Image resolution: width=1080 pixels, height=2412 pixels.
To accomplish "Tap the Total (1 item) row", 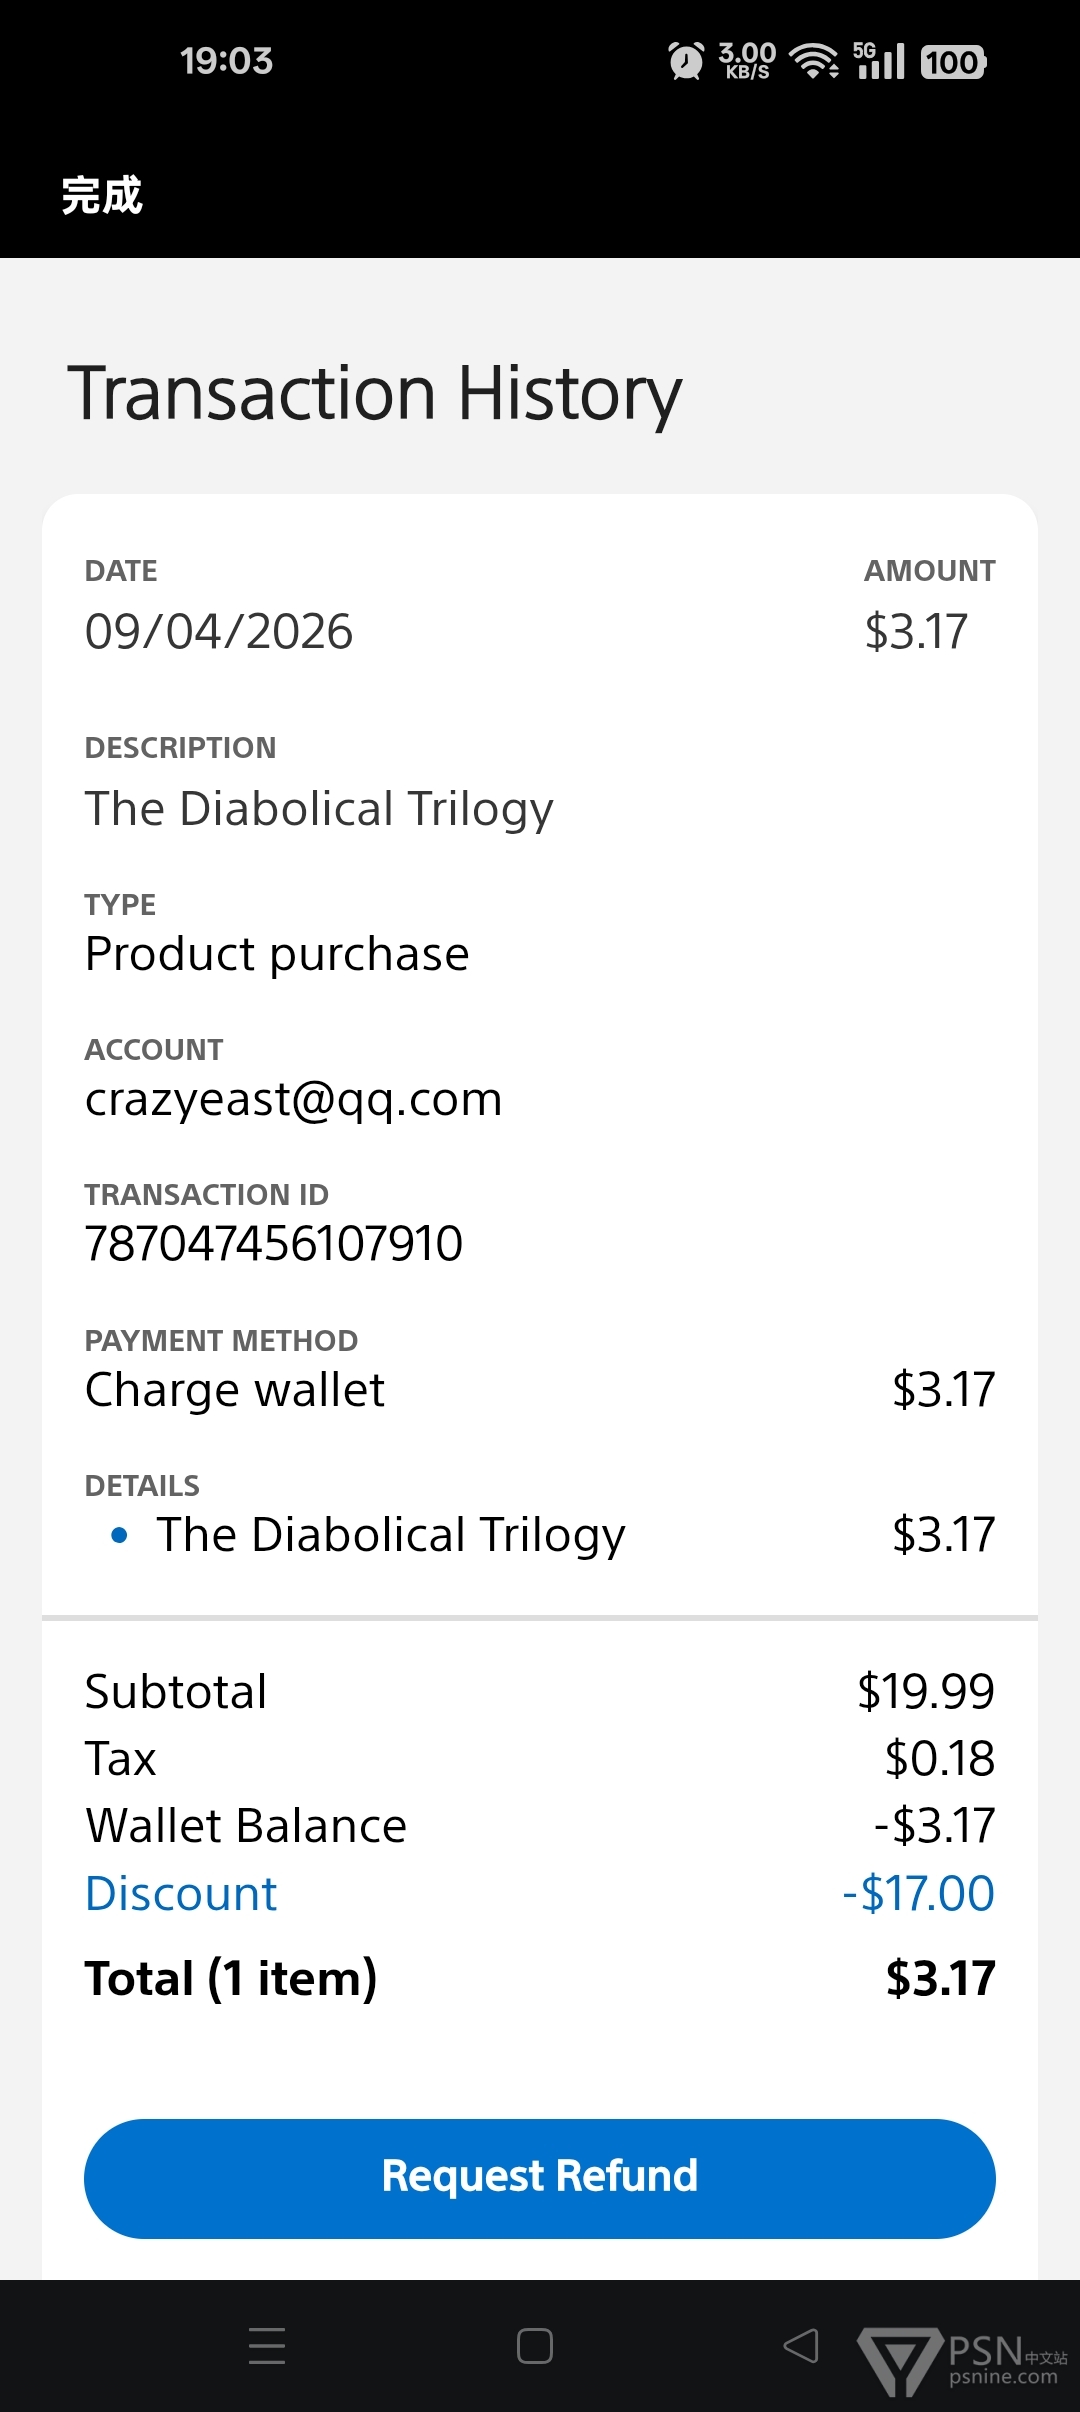I will click(x=540, y=1978).
